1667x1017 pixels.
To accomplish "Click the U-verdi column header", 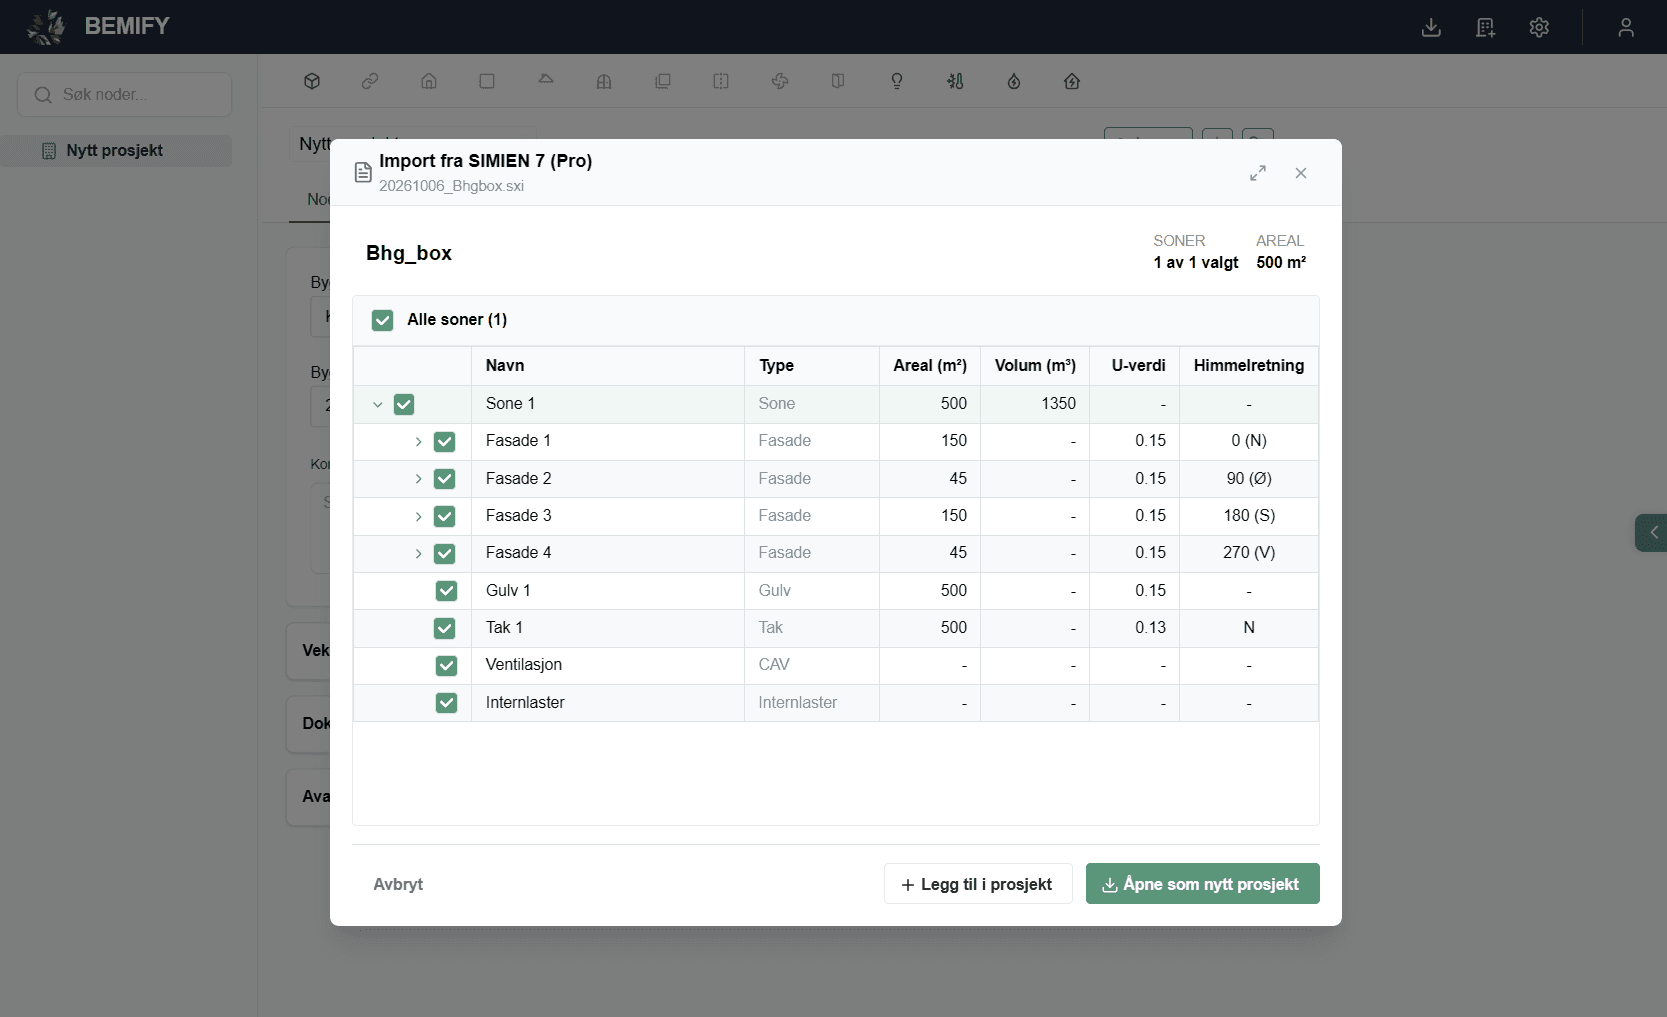I will pyautogui.click(x=1135, y=366).
